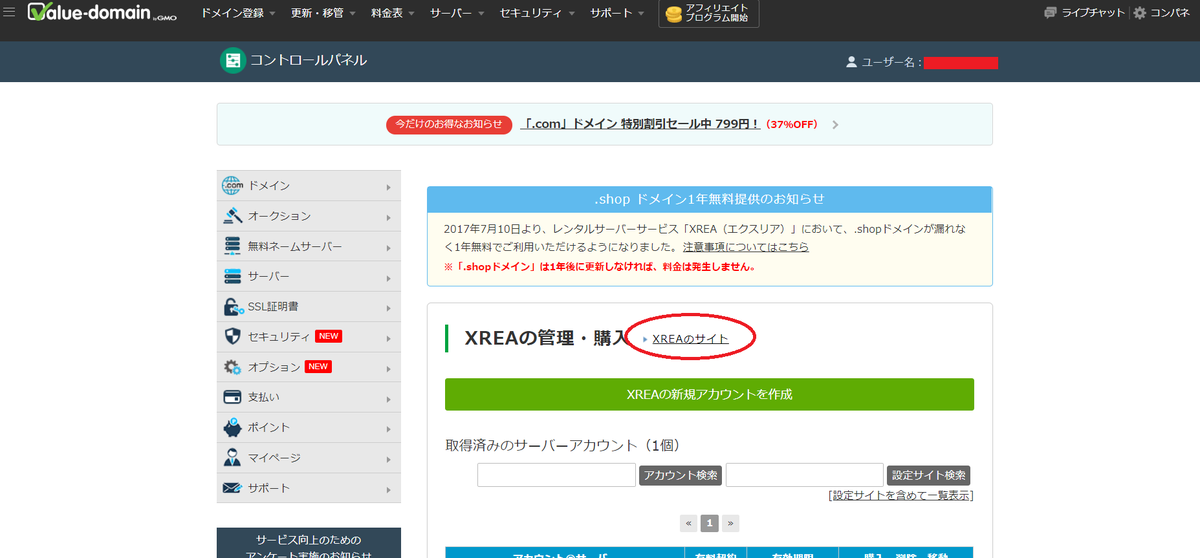The image size is (1200, 558).
Task: Click the SSL padlock icon
Action: pos(232,306)
